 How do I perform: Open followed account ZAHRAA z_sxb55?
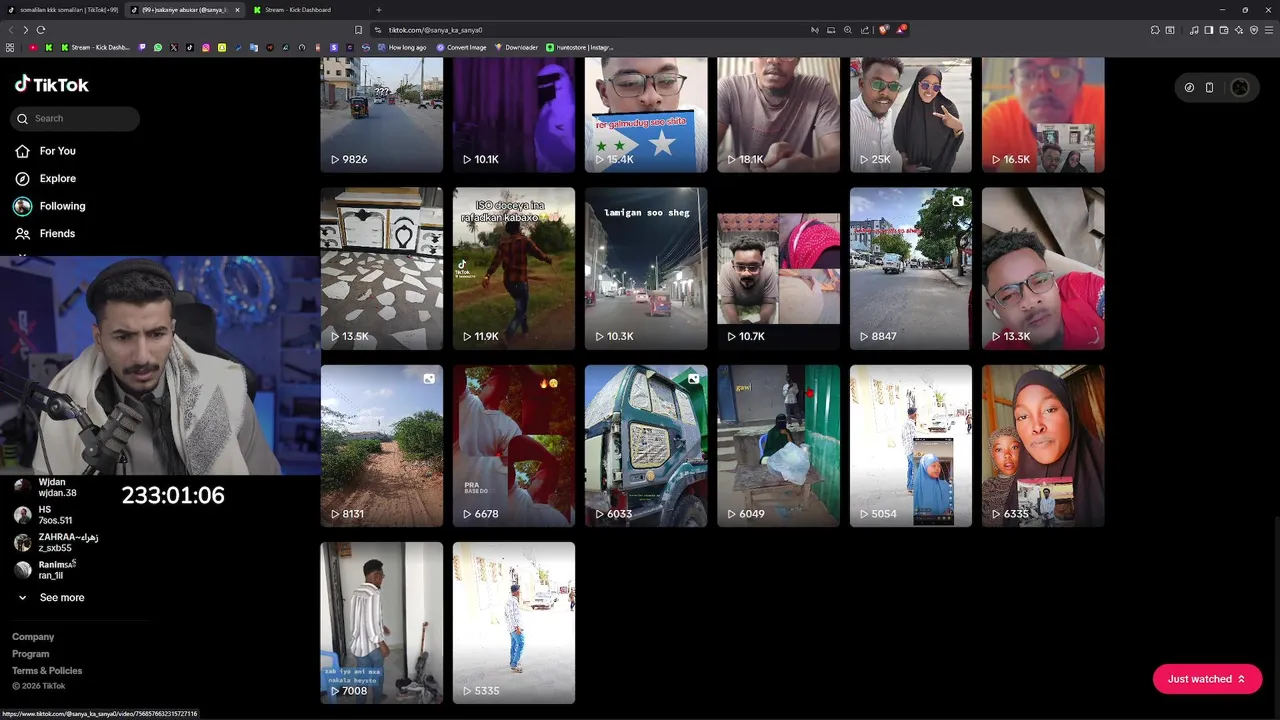pyautogui.click(x=68, y=542)
